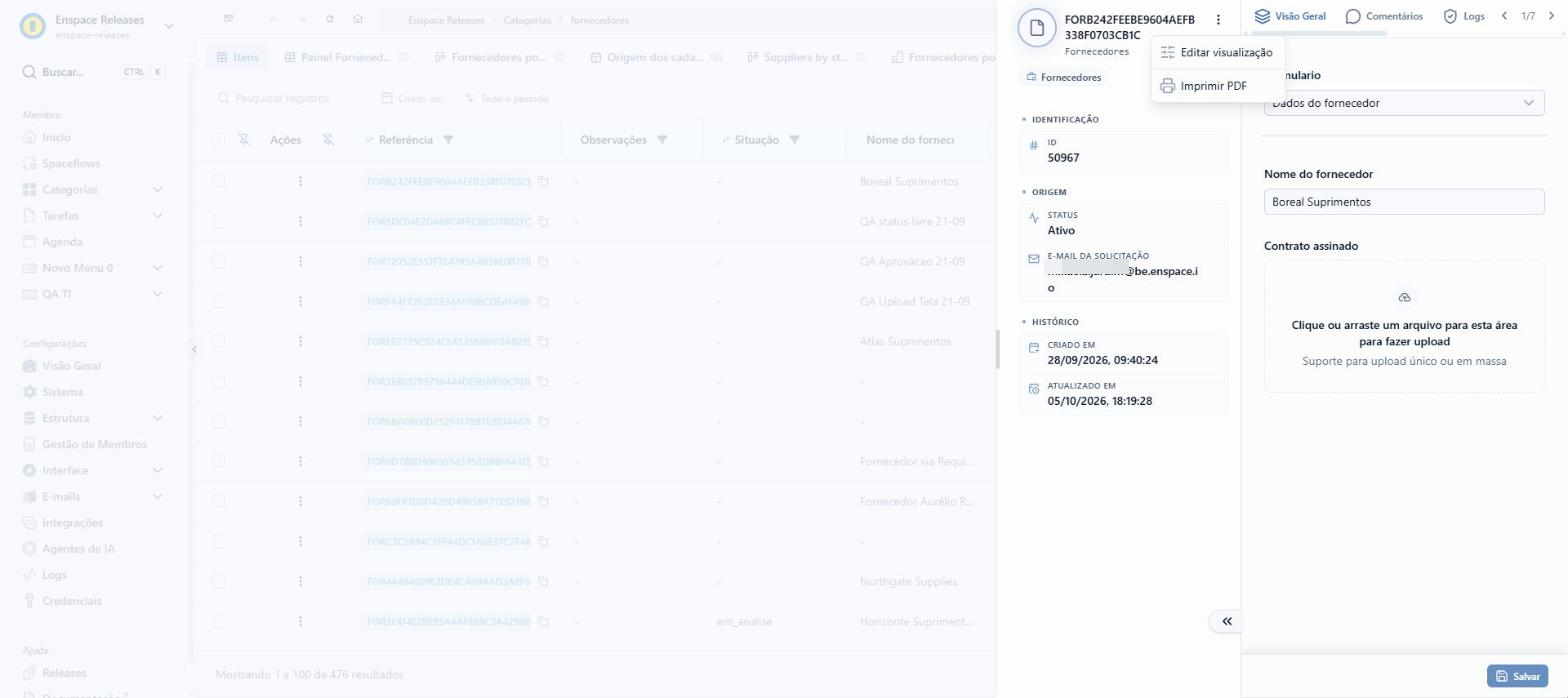Choose Editar visualização from the popup menu

1216,52
